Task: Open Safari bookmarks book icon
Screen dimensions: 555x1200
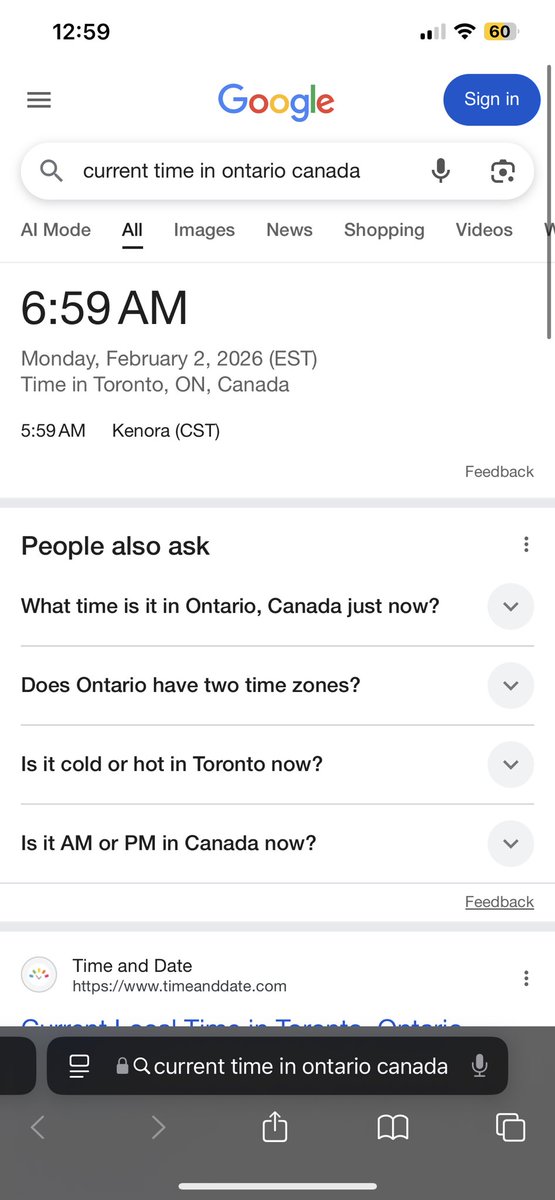Action: pos(393,1128)
